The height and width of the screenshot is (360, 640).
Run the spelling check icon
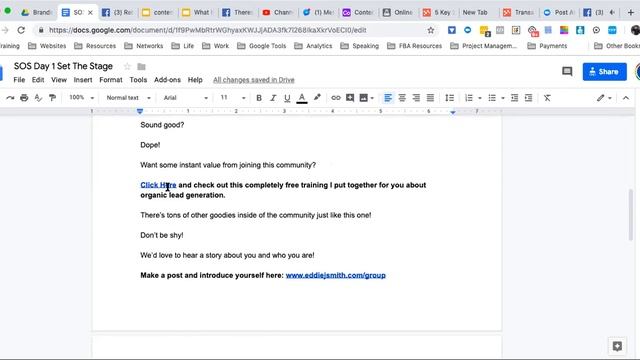[38, 98]
